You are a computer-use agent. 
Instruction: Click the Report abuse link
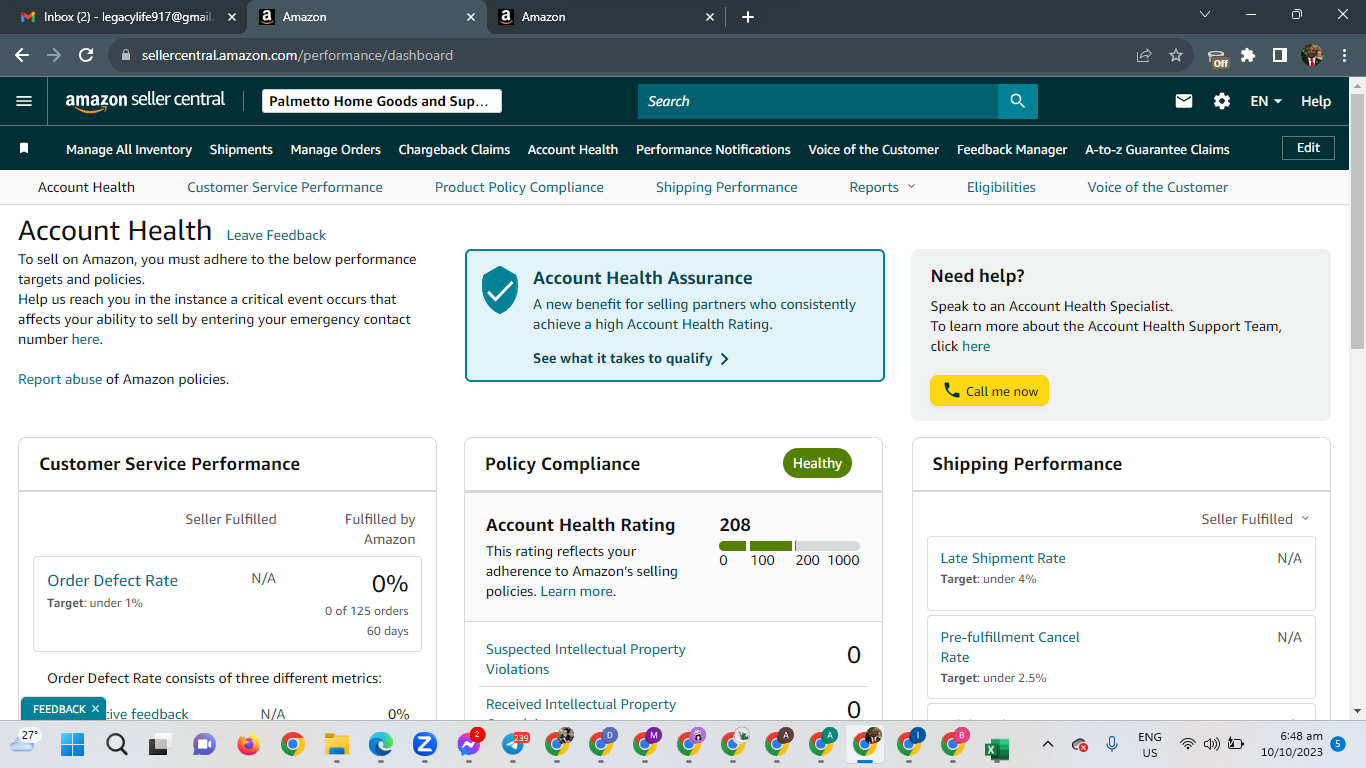tap(60, 379)
